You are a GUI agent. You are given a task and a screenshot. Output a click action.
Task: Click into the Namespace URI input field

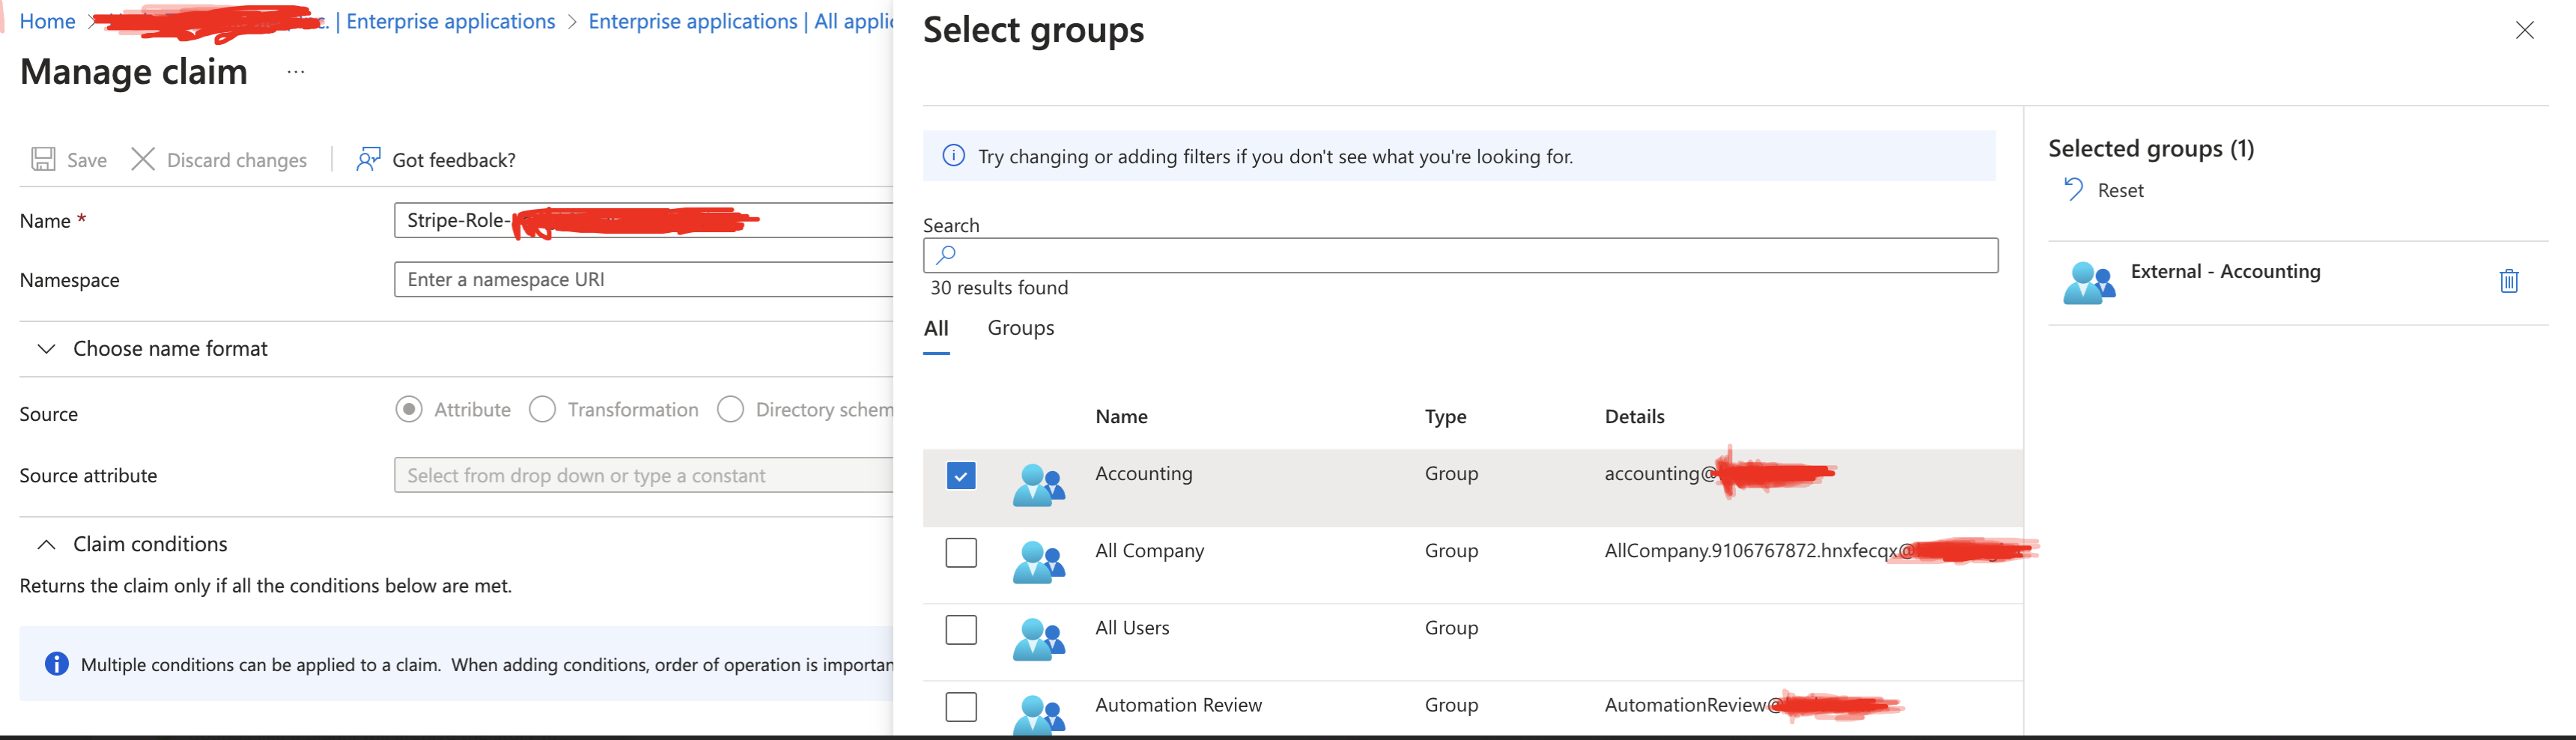tap(644, 279)
